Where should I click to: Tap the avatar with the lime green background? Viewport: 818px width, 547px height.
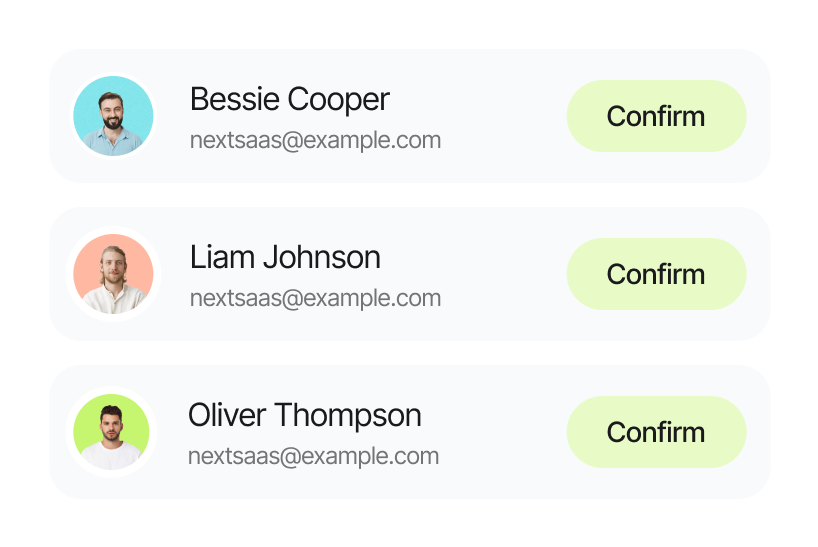(x=111, y=432)
